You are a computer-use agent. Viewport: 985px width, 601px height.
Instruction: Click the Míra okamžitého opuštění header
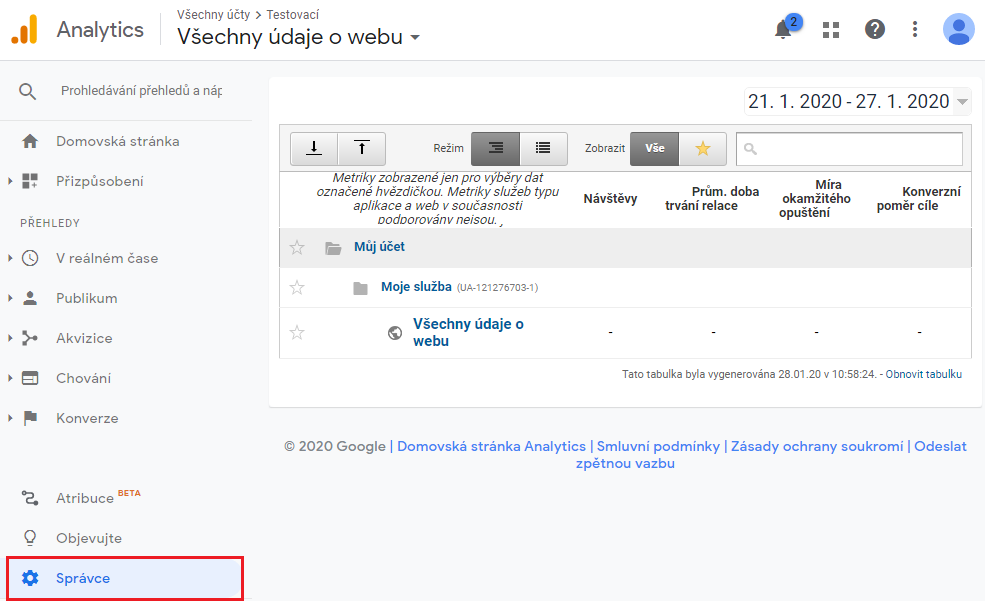pyautogui.click(x=816, y=198)
